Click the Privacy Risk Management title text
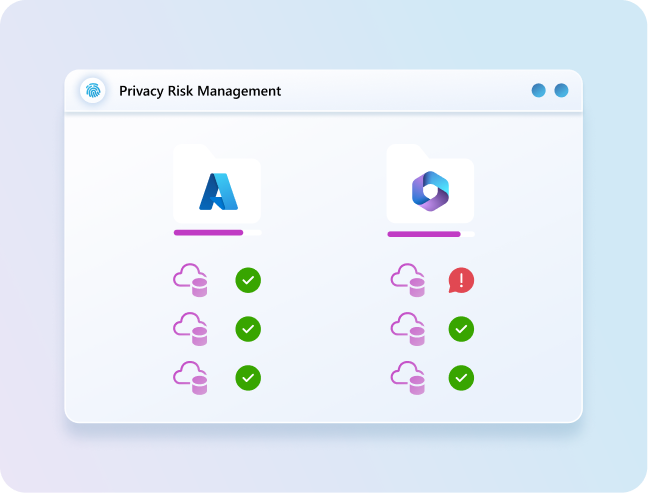Image resolution: width=648 pixels, height=493 pixels. point(200,91)
